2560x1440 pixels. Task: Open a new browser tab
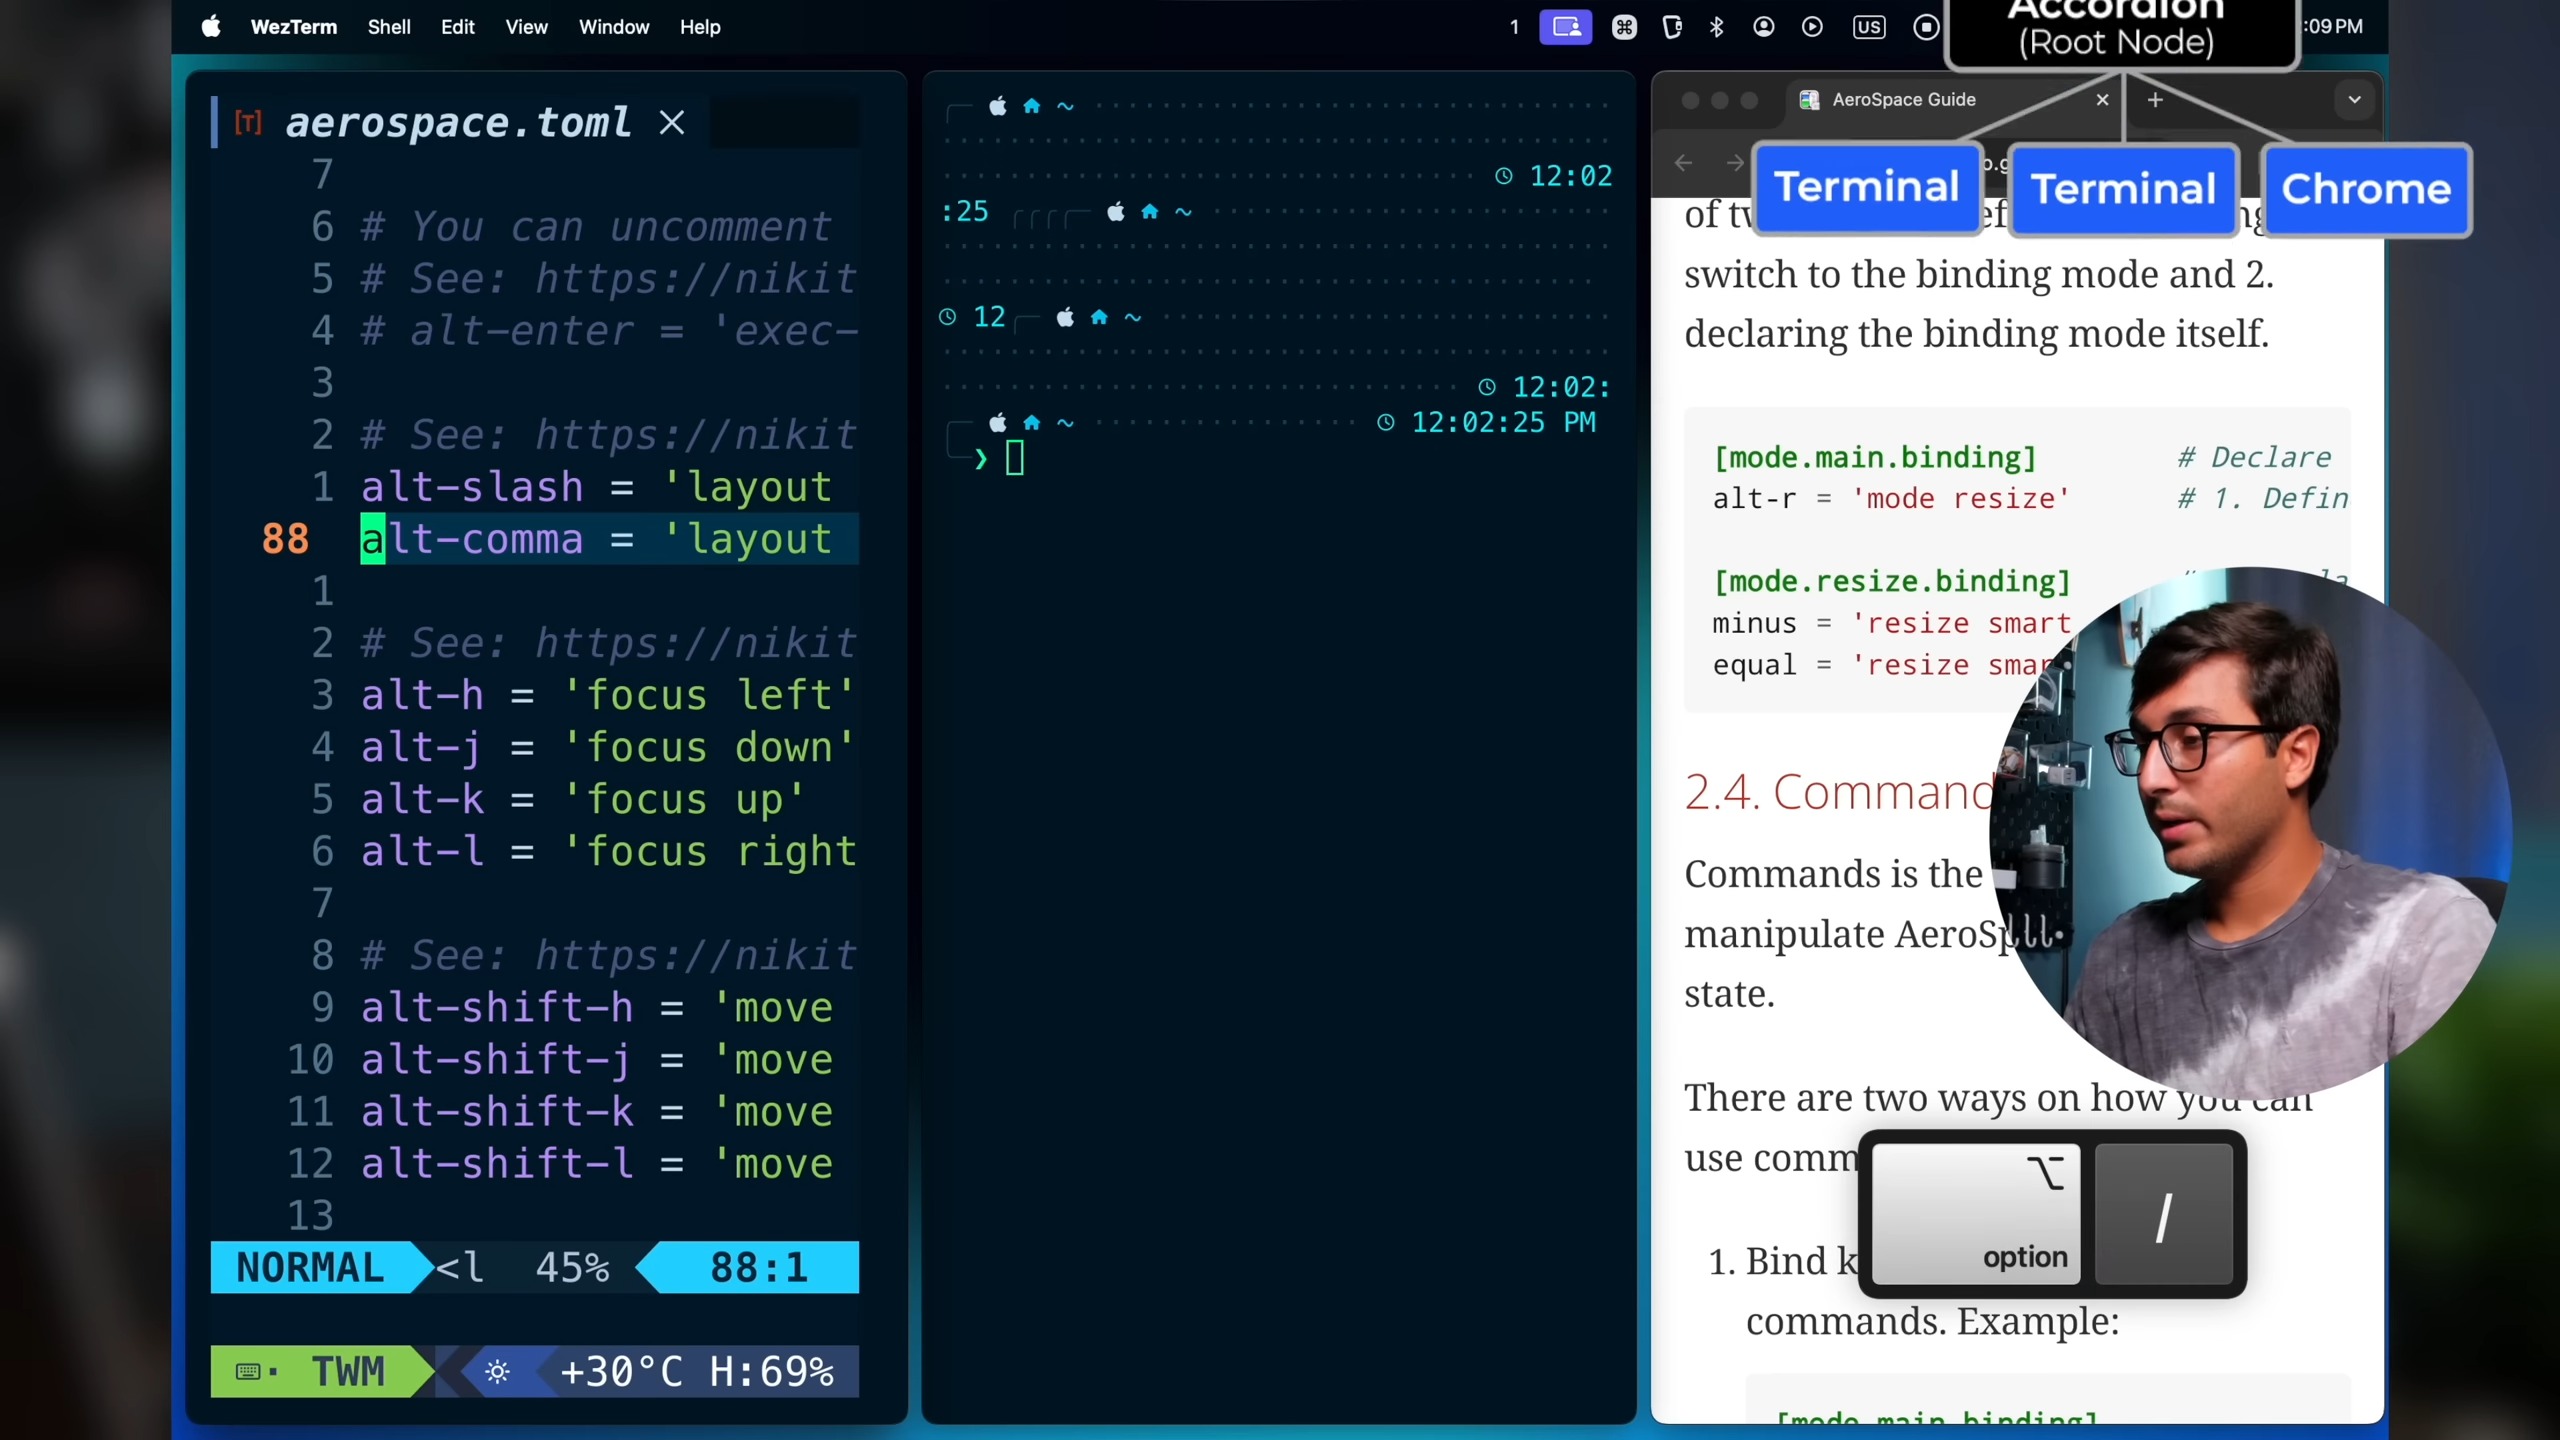coord(2155,100)
